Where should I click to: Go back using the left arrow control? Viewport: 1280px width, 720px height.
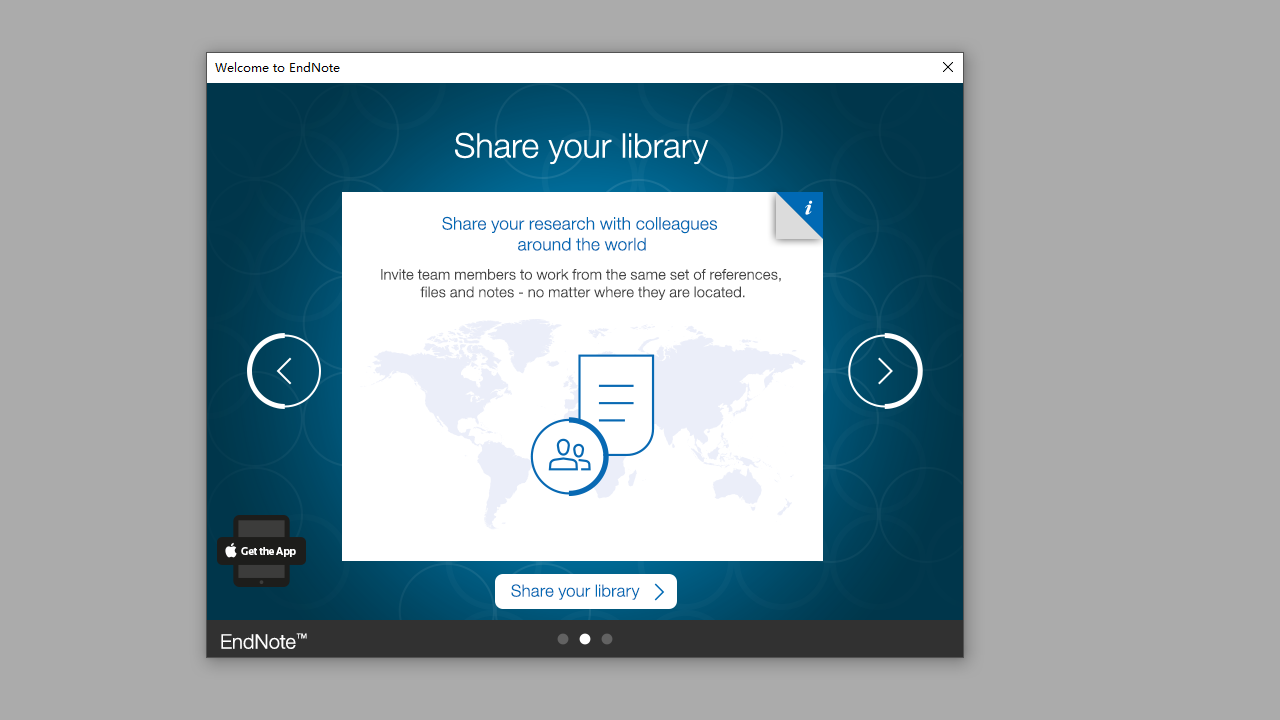click(x=284, y=370)
